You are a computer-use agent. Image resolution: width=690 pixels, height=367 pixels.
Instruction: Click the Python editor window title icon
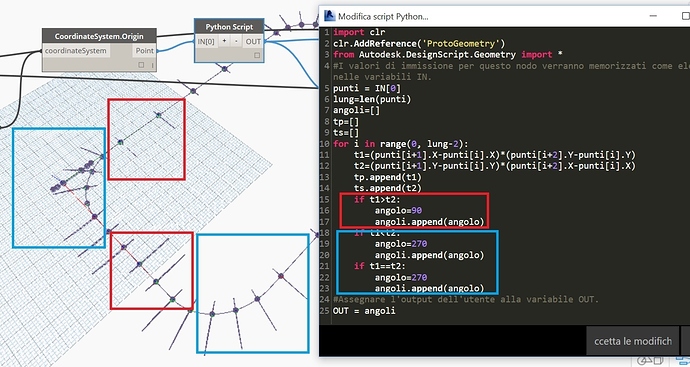(x=330, y=16)
